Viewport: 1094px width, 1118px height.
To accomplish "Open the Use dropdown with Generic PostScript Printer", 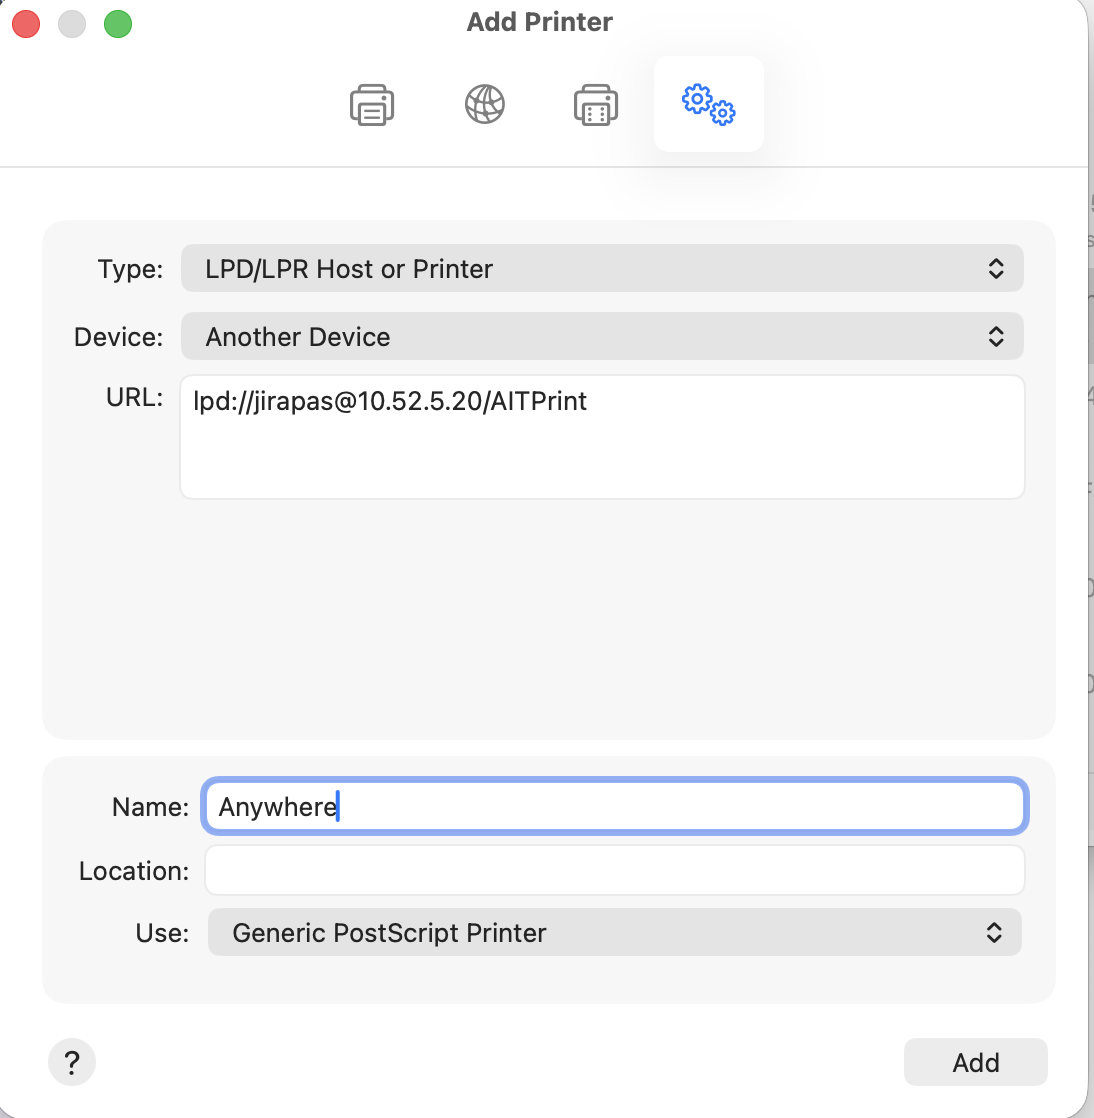I will tap(612, 933).
